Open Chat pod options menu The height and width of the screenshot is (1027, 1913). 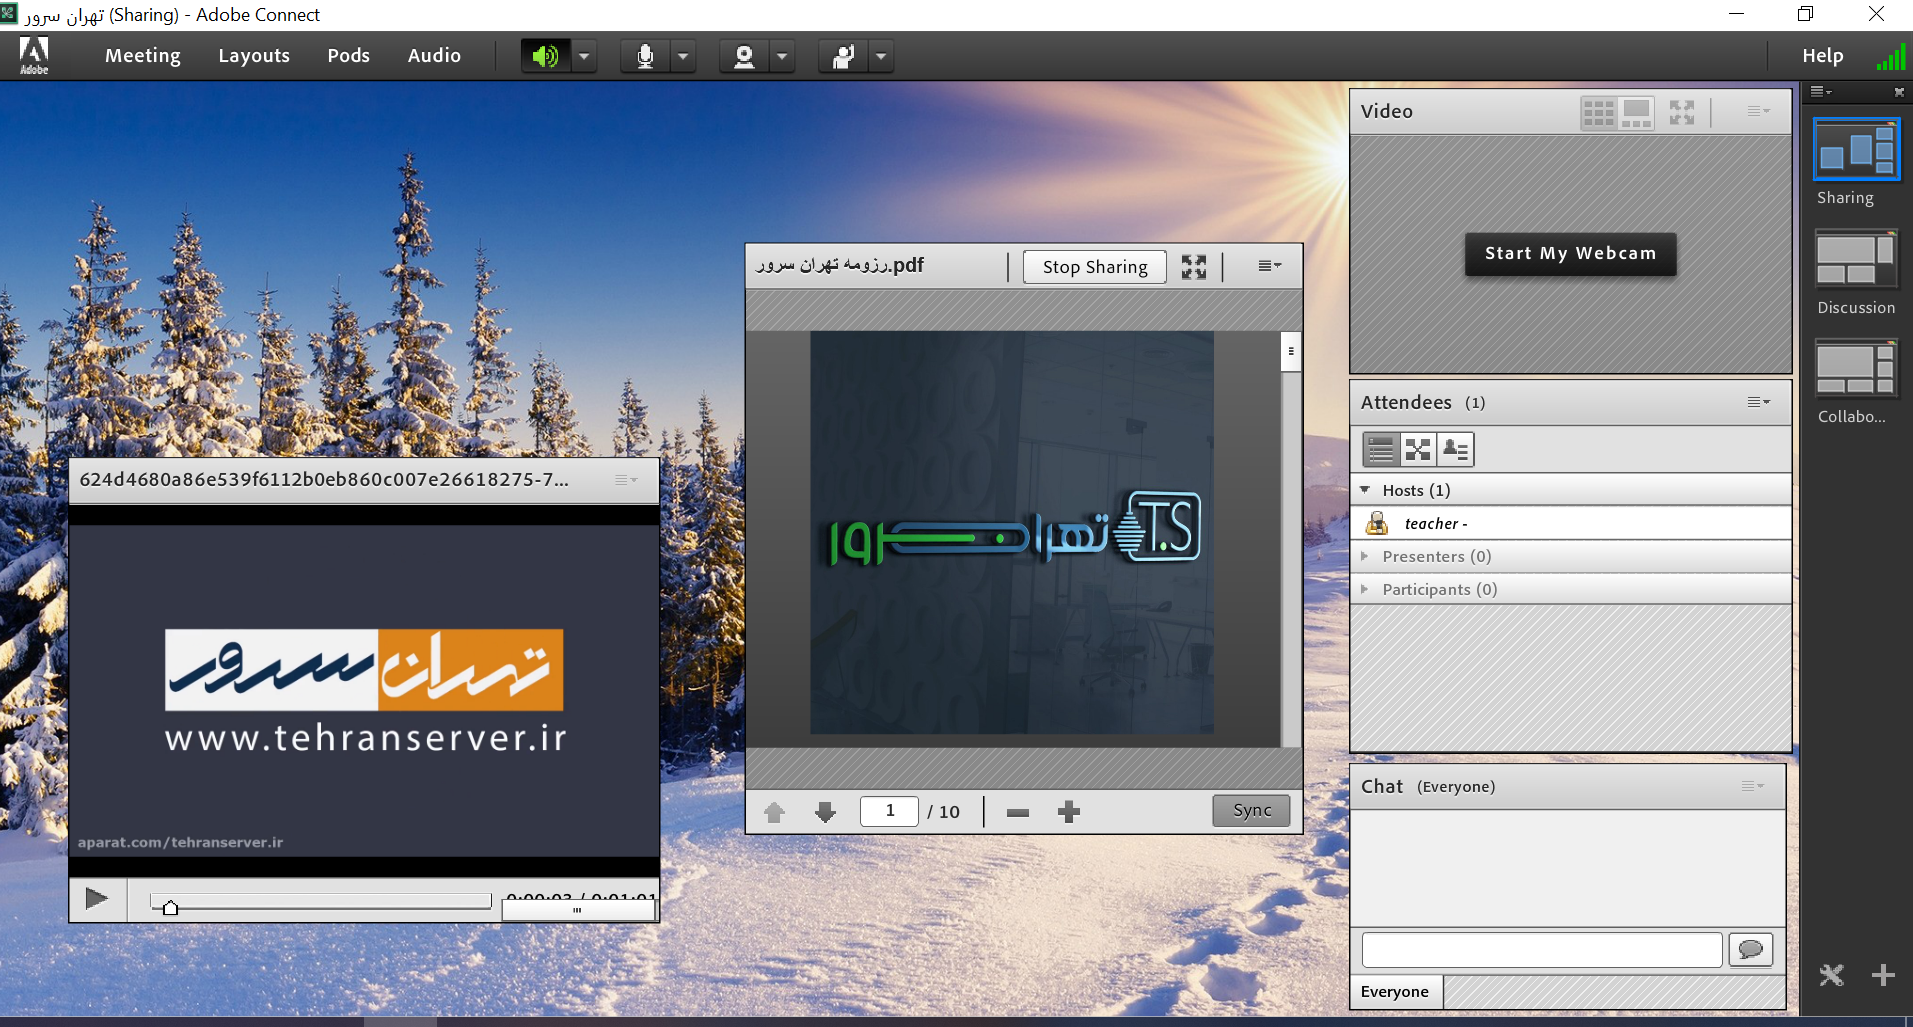click(1752, 786)
